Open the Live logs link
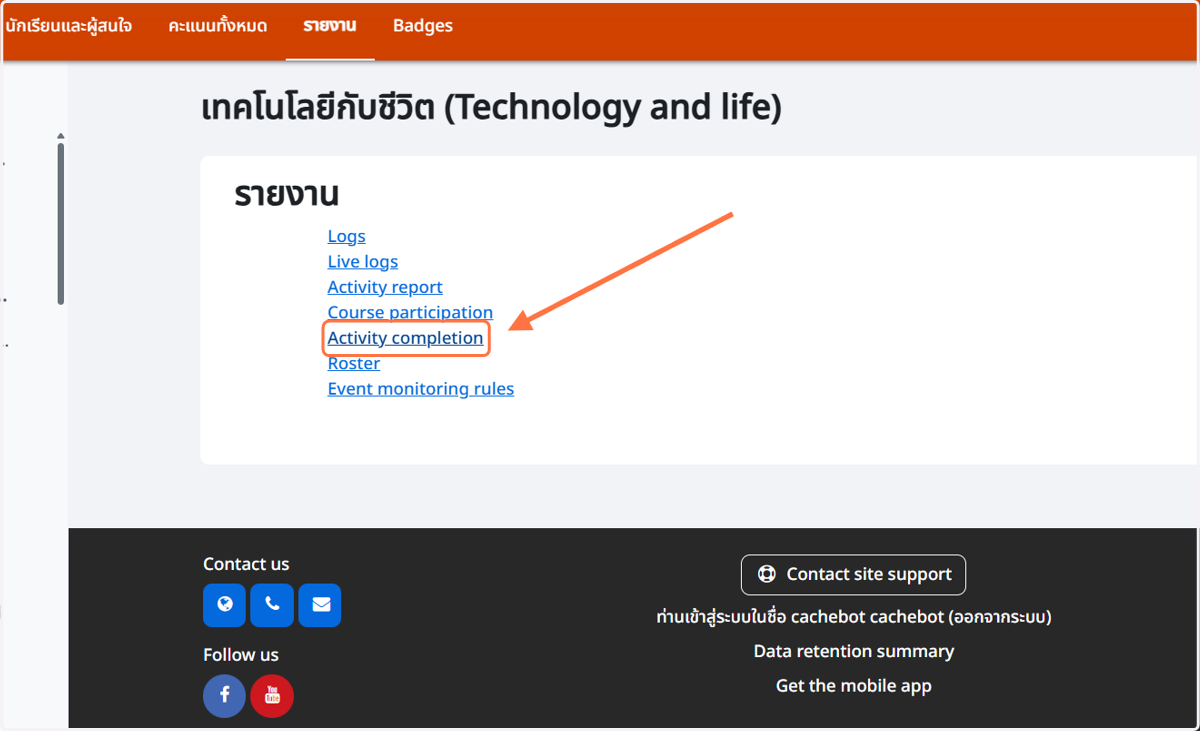The width and height of the screenshot is (1200, 731). point(362,261)
